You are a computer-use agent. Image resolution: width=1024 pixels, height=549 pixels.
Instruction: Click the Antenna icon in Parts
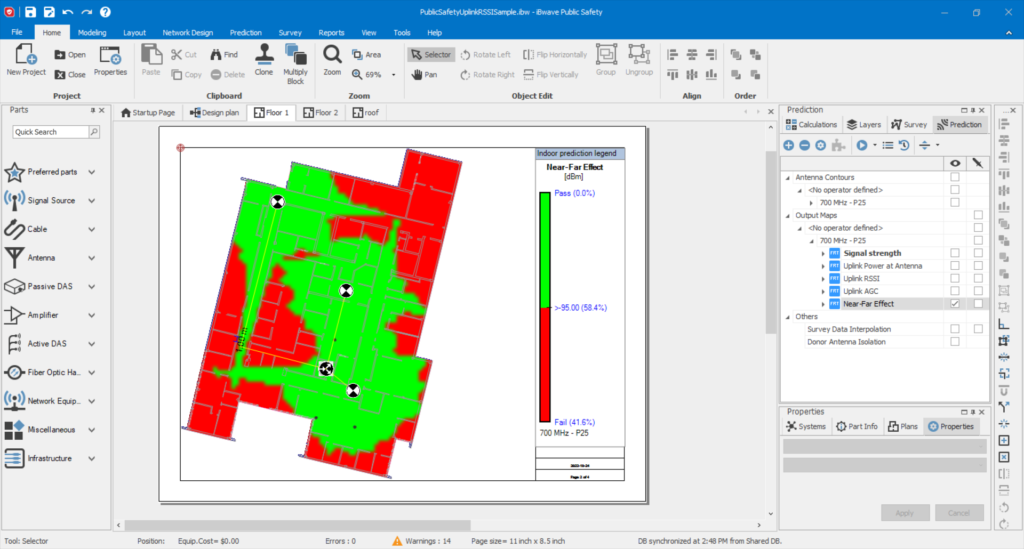15,257
